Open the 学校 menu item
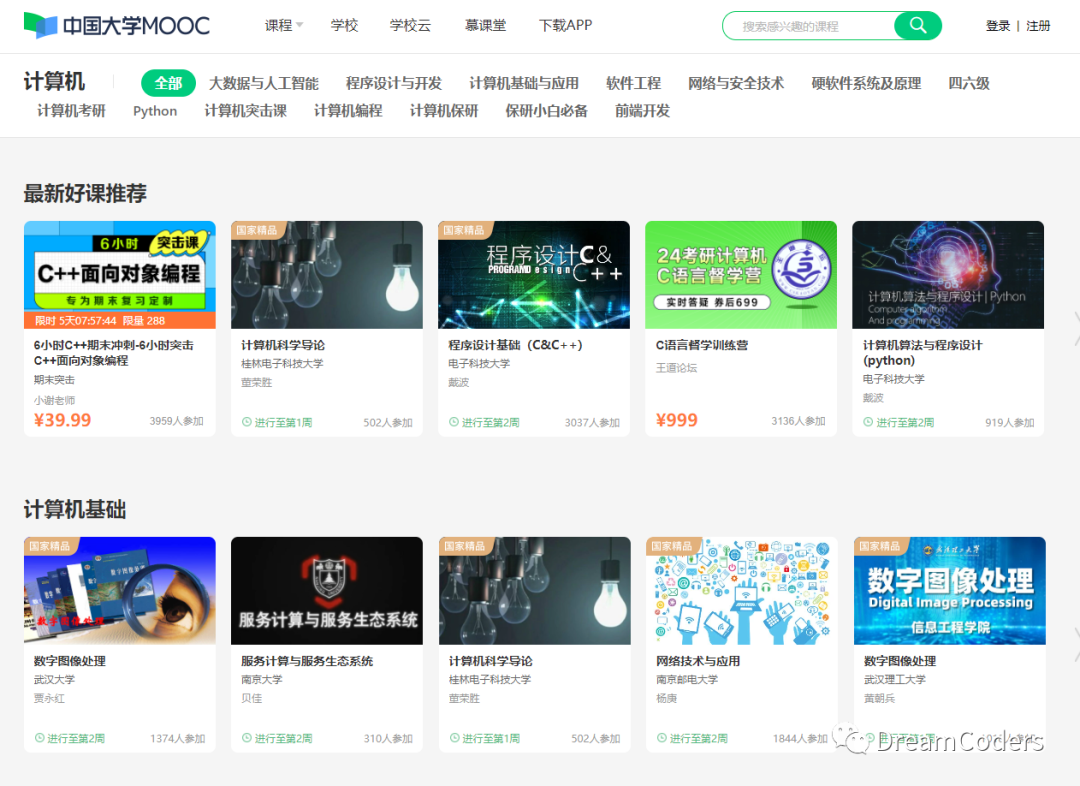This screenshot has height=786, width=1080. pos(344,25)
